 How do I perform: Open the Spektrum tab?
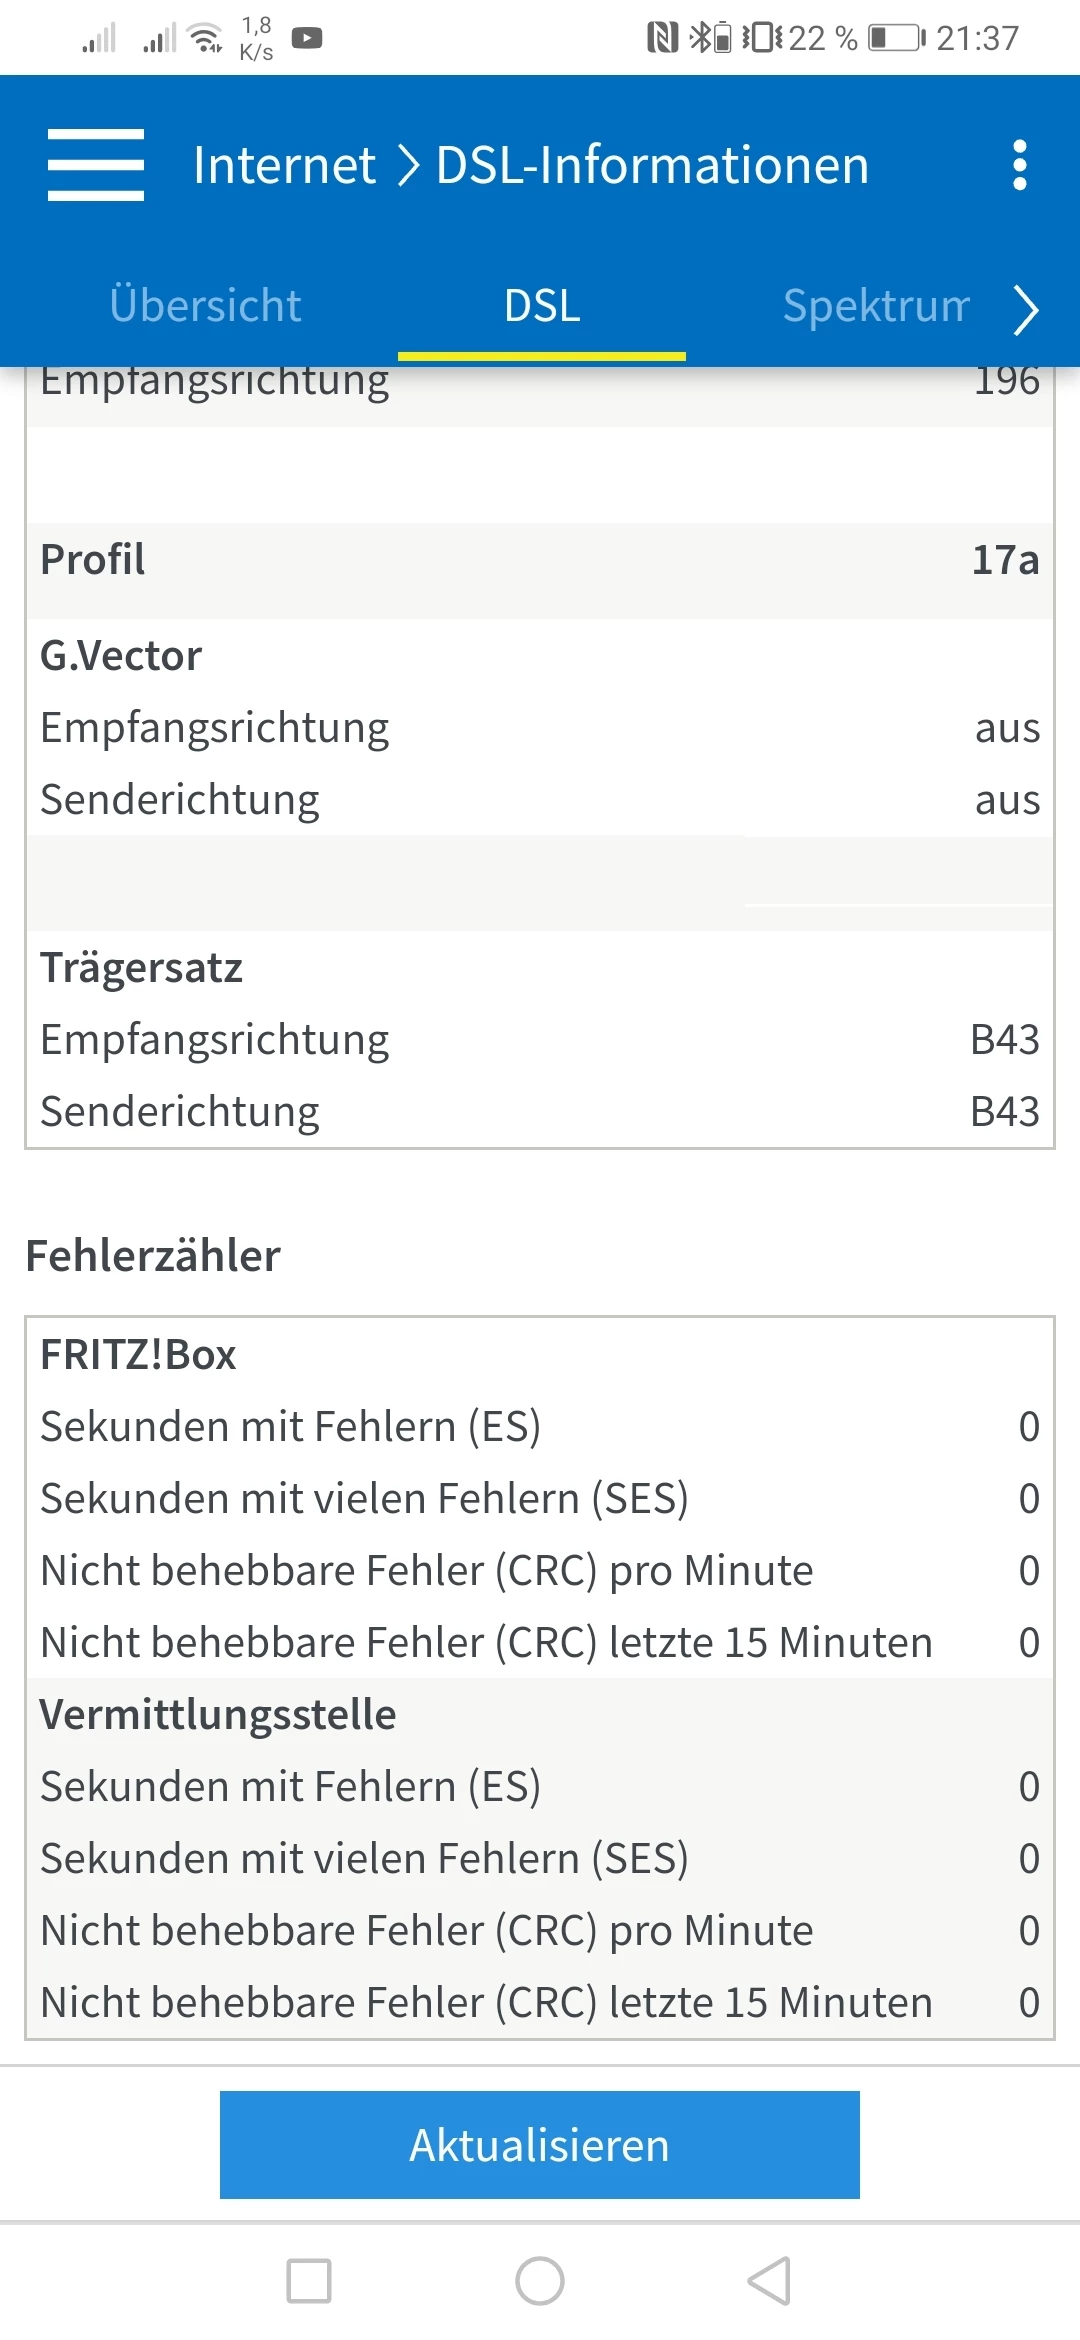[876, 306]
